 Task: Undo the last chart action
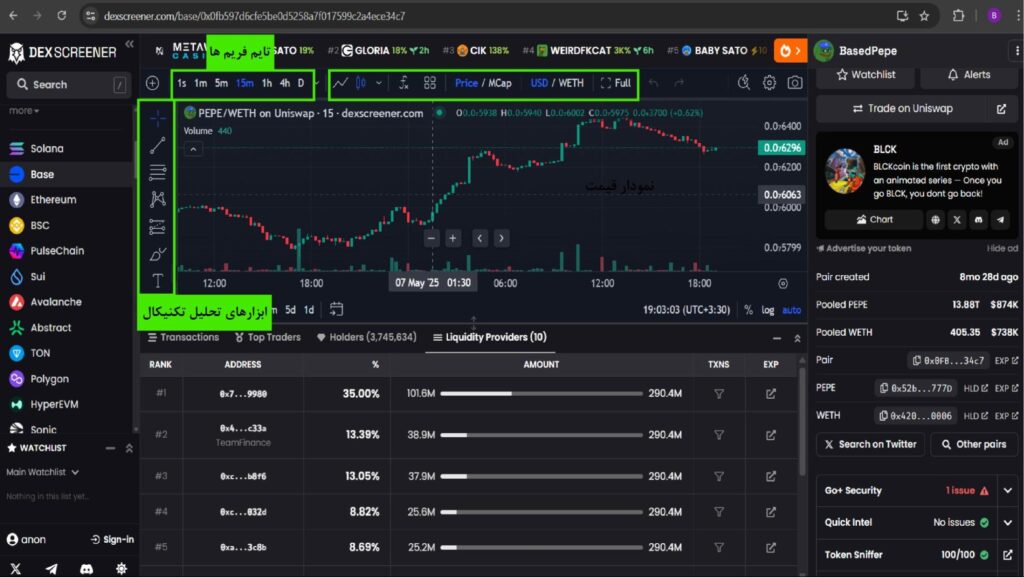[x=654, y=83]
